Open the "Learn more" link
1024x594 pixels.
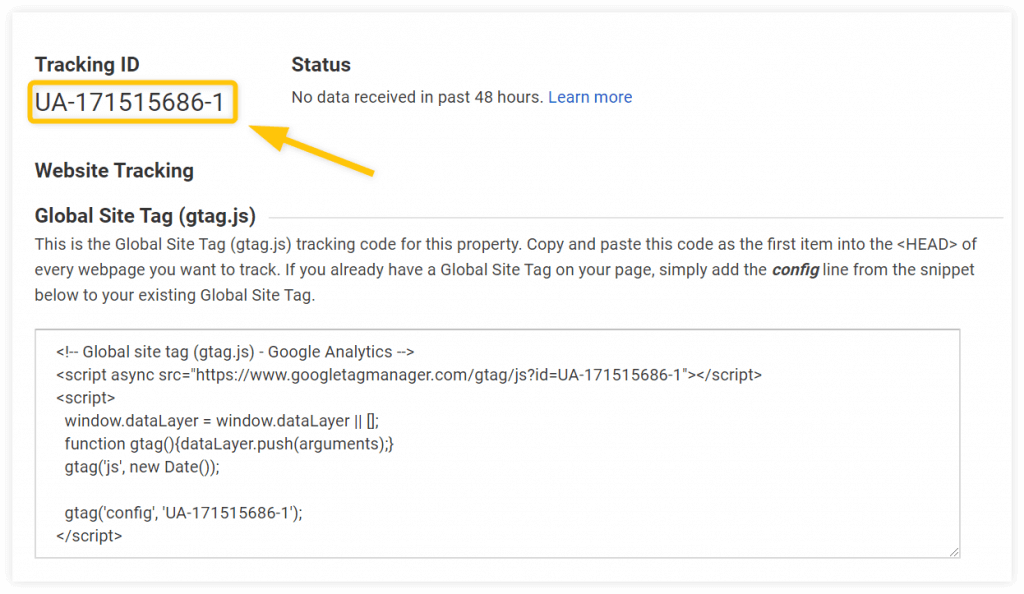[x=590, y=97]
